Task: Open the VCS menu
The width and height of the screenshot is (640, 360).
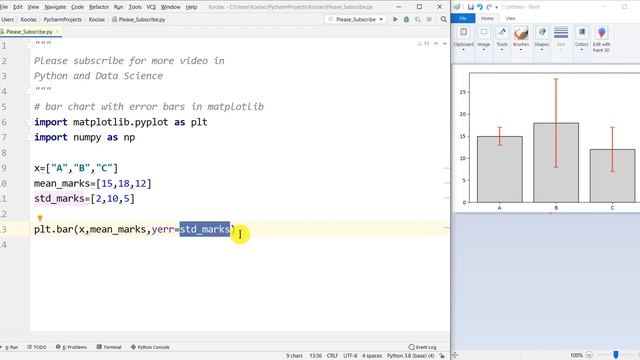Action: [151, 7]
